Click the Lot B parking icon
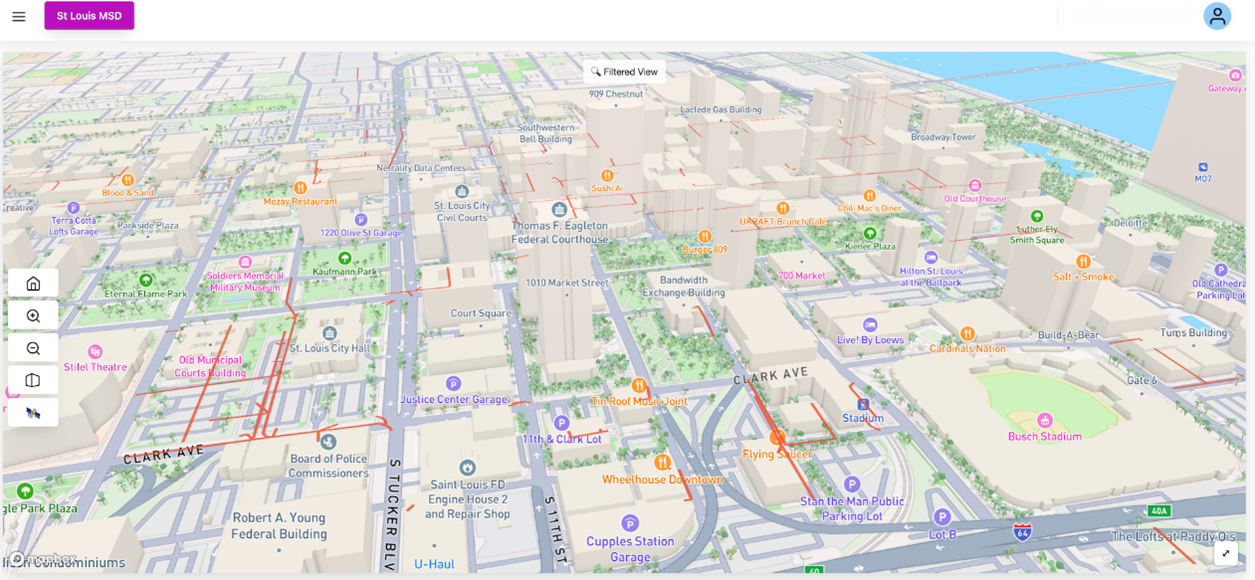Viewport: 1255px width, 580px height. click(942, 517)
